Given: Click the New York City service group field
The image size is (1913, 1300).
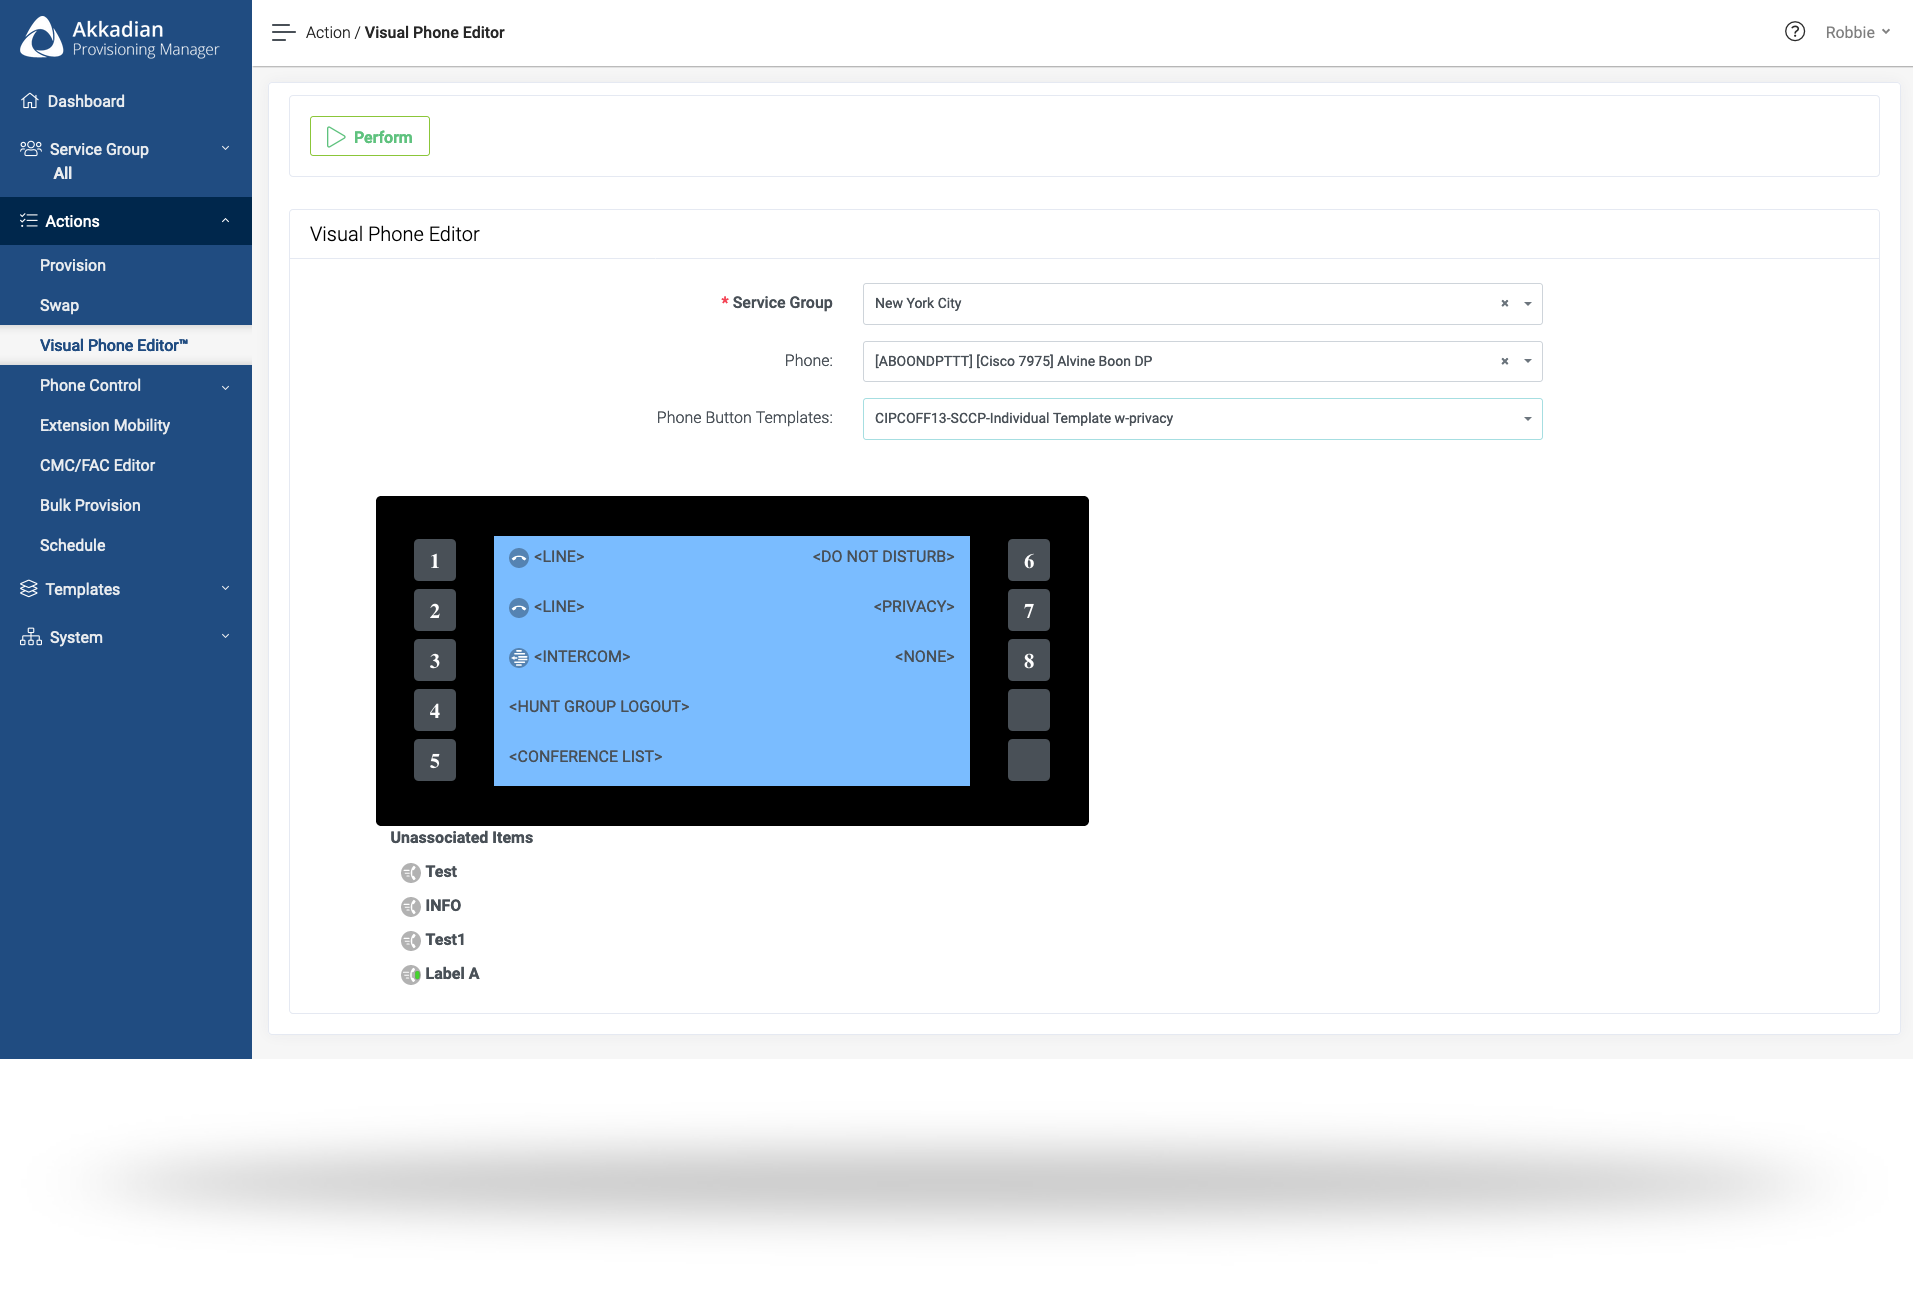Looking at the screenshot, I should point(1202,304).
